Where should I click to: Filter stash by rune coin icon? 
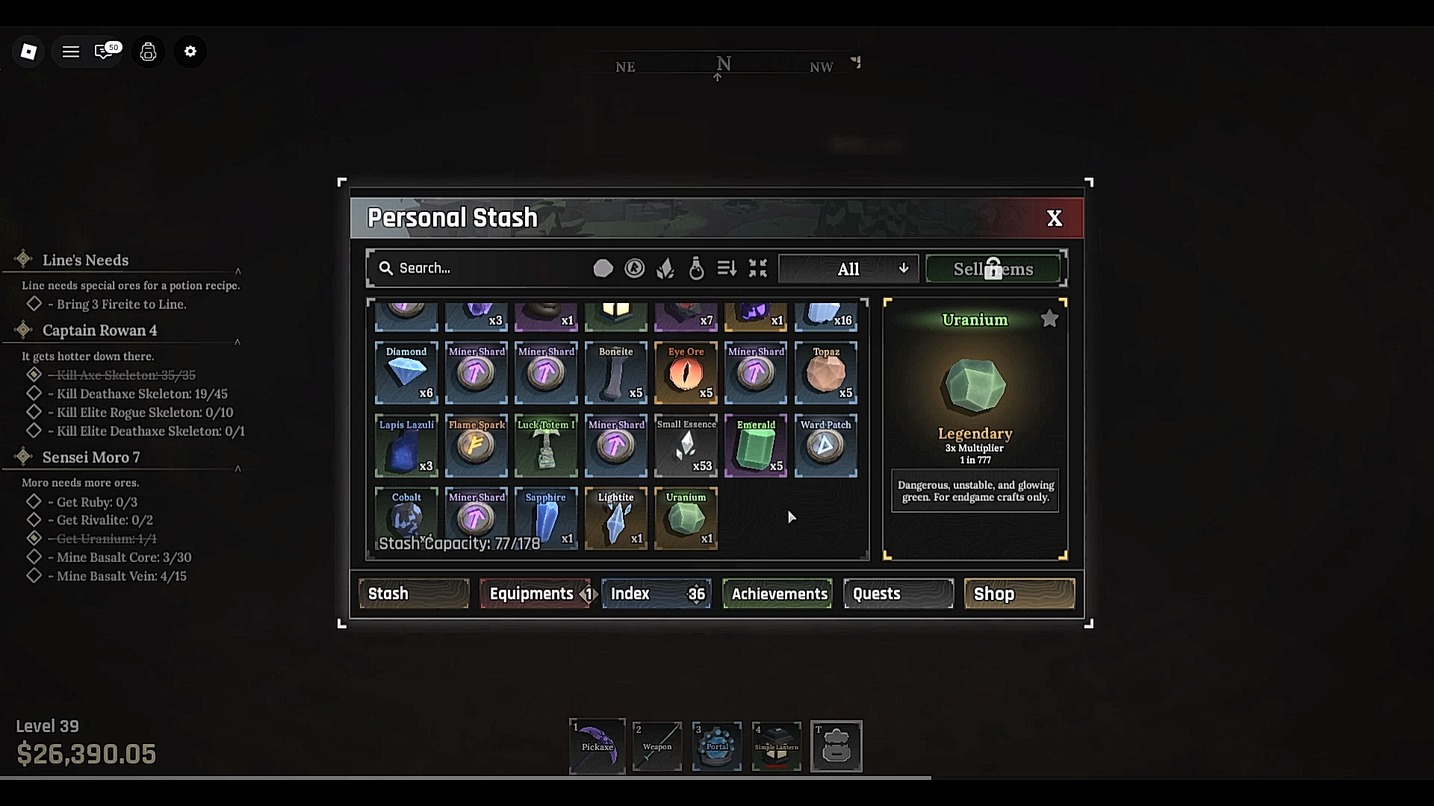[x=634, y=268]
